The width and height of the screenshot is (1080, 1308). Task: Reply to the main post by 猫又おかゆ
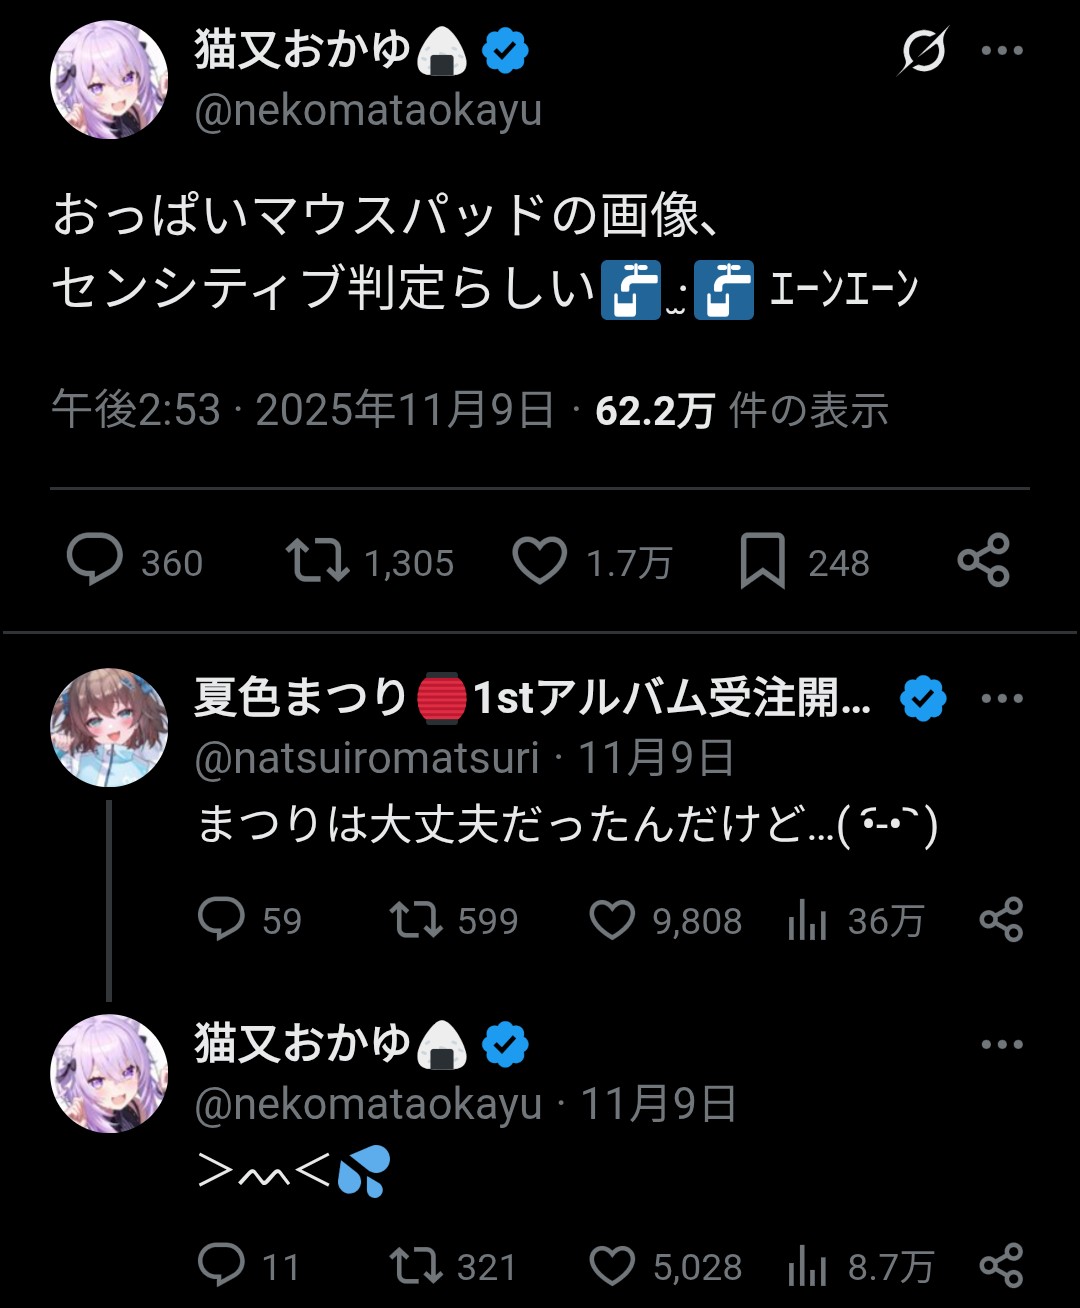pos(95,560)
